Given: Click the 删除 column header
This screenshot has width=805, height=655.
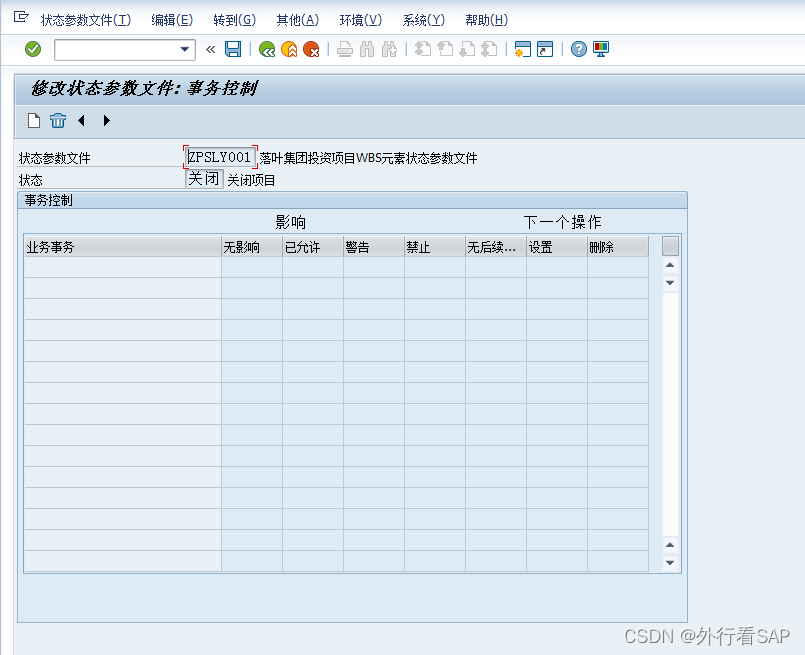Looking at the screenshot, I should tap(618, 247).
